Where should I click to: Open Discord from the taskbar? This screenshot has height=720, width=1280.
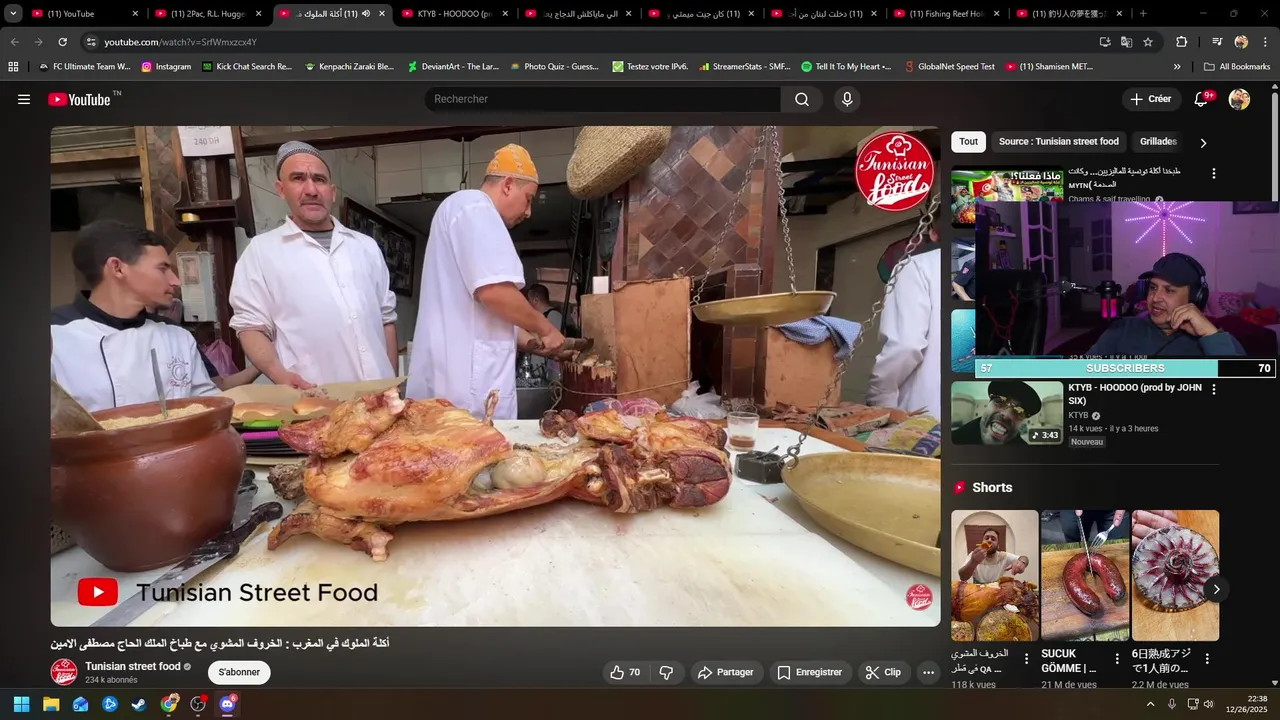tap(227, 704)
